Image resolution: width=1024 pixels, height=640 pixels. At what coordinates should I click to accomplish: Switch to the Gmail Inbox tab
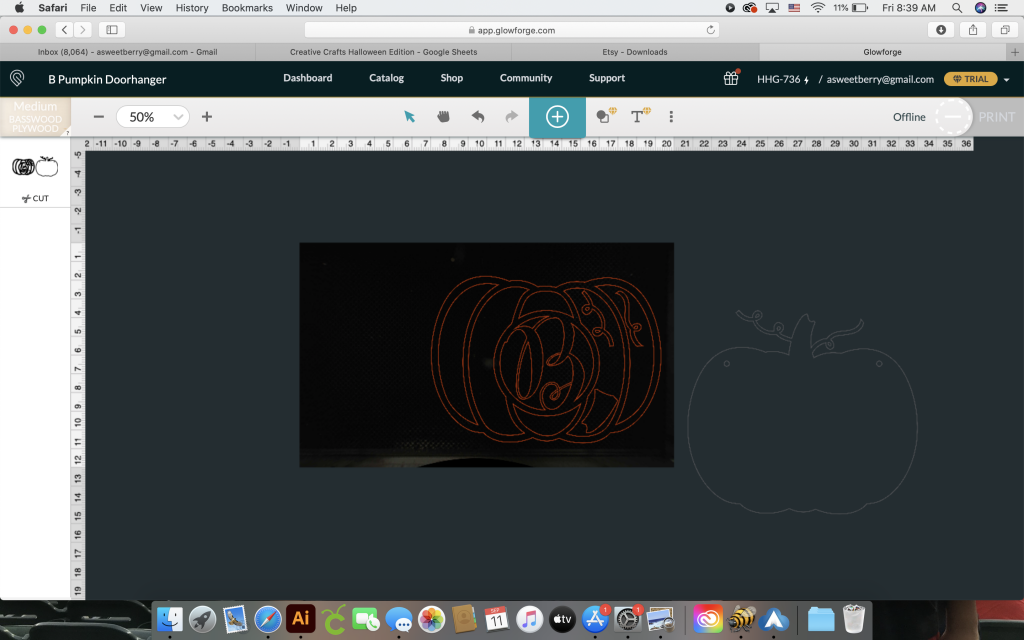coord(127,52)
